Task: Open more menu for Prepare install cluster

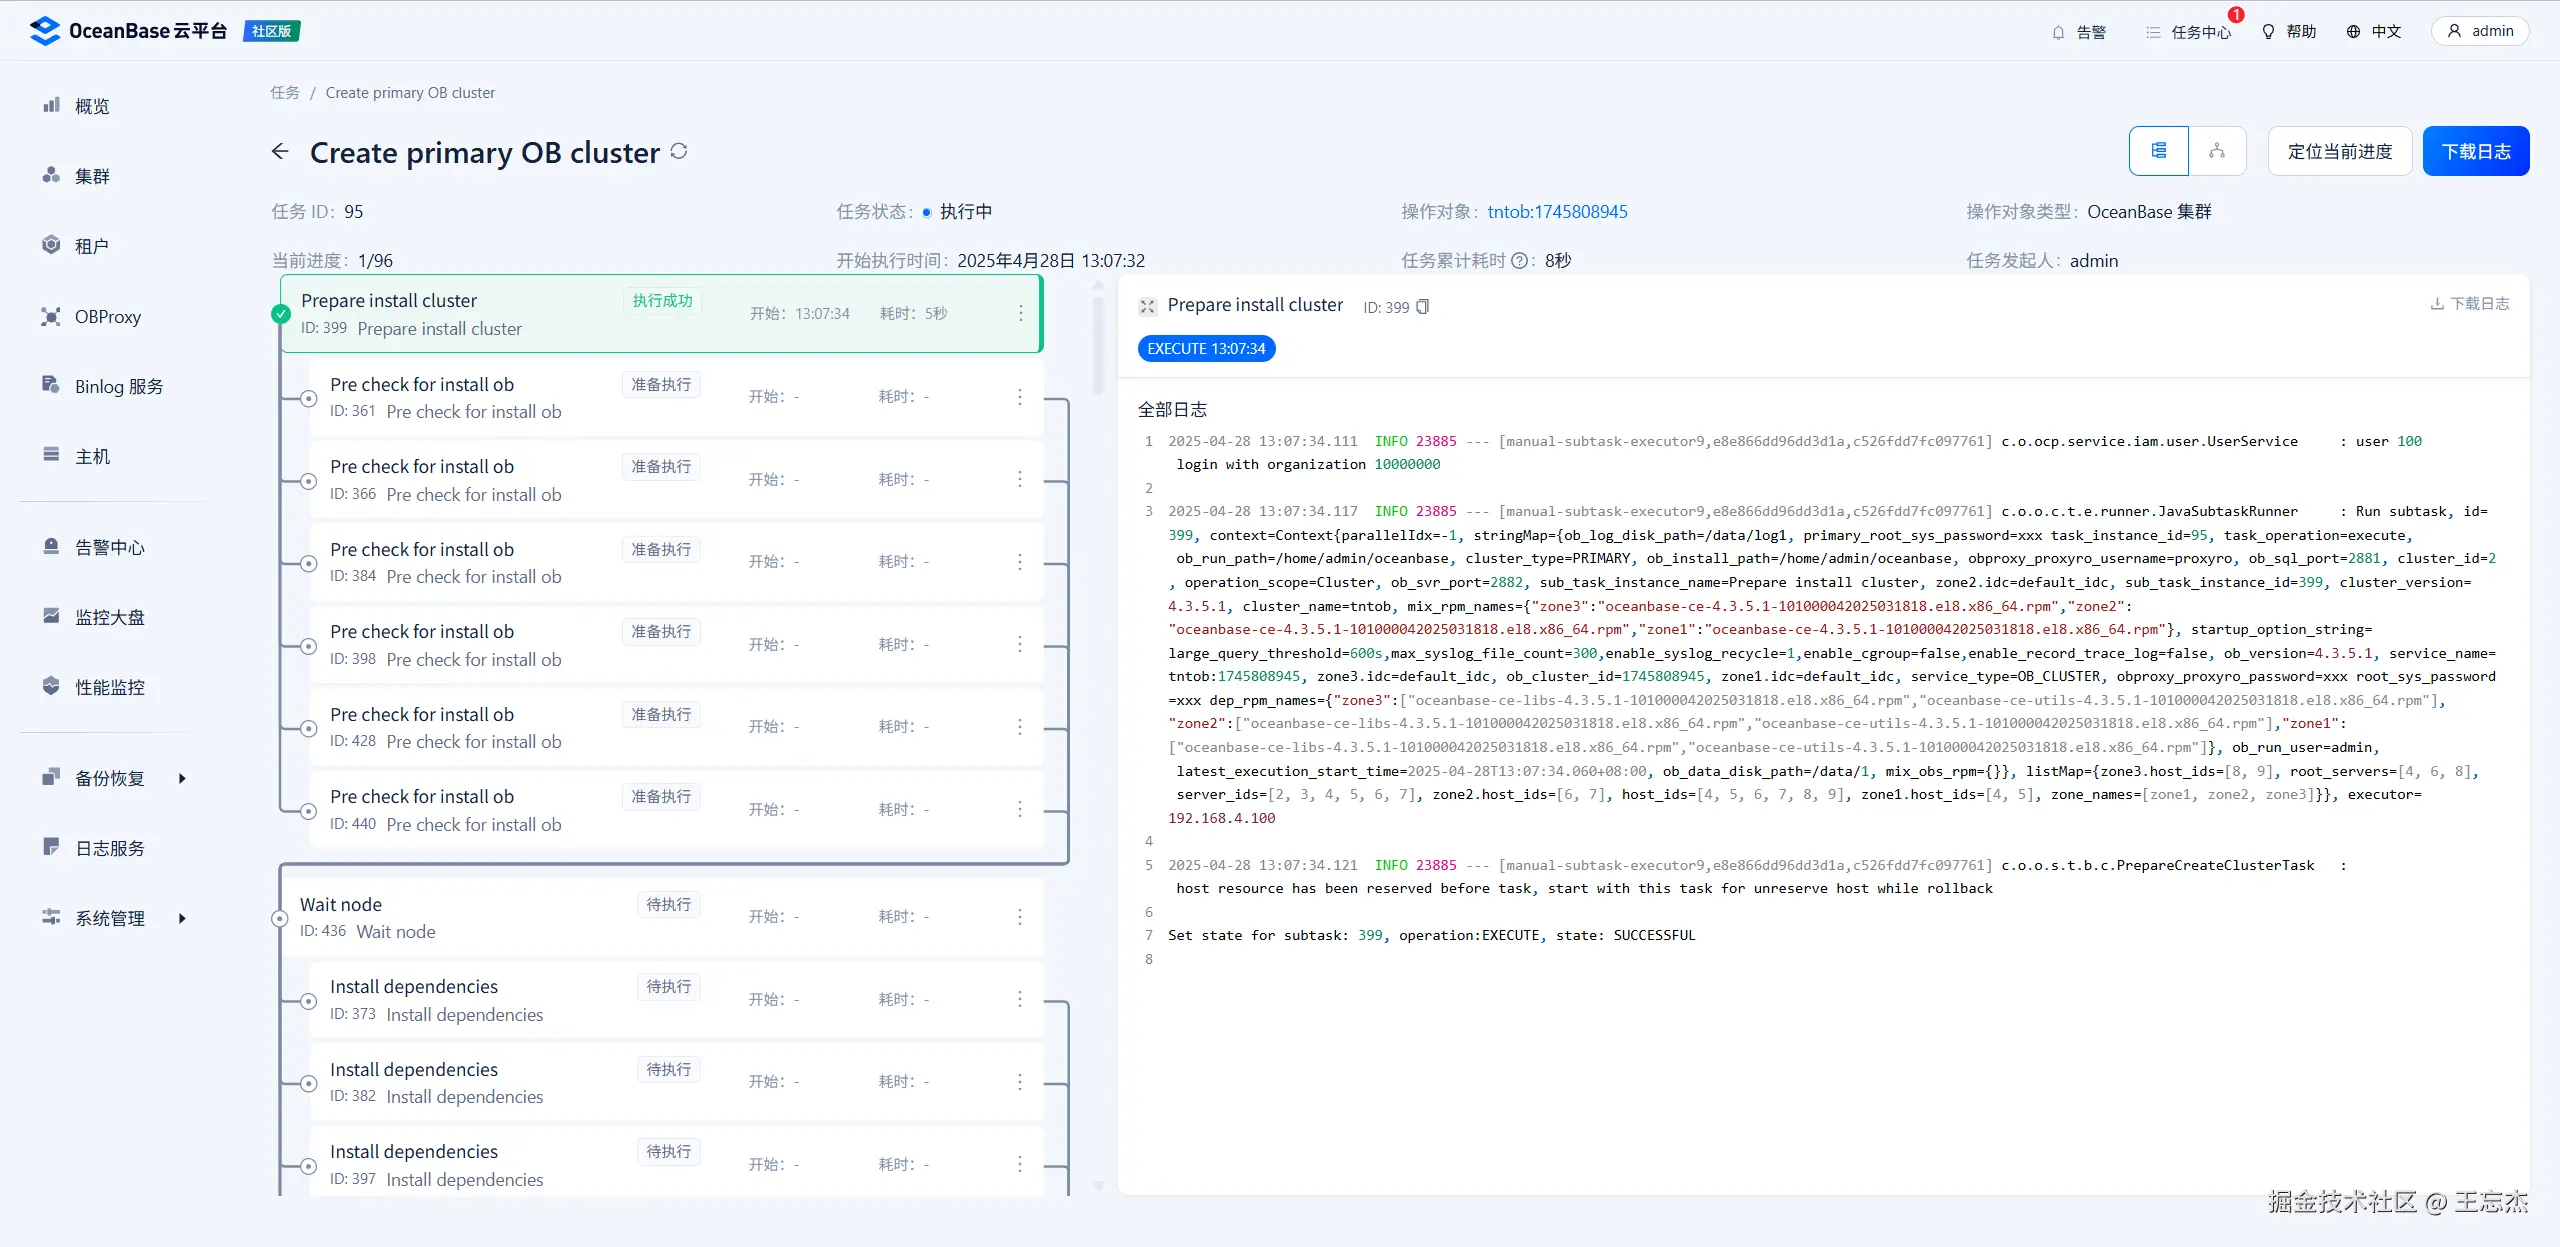Action: tap(1020, 313)
